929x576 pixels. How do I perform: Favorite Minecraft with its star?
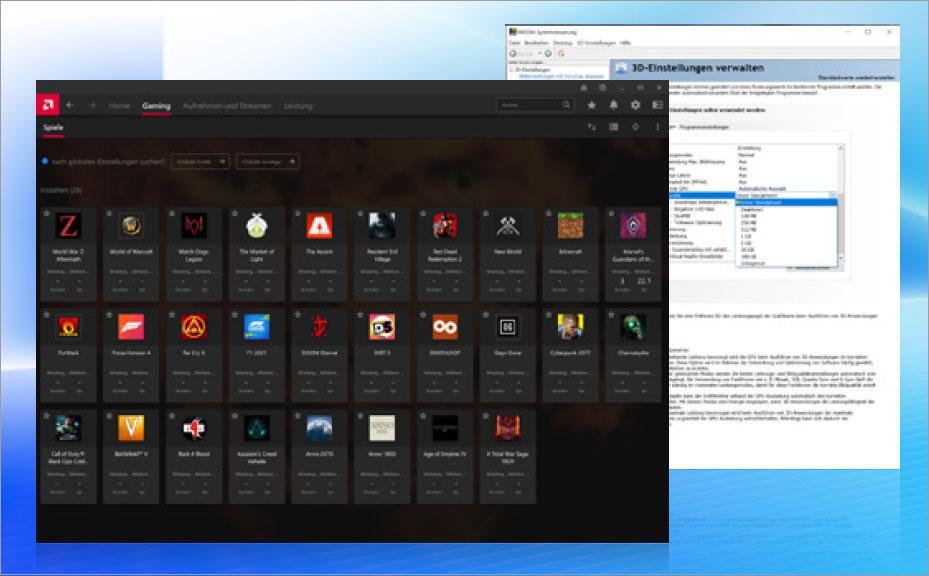[x=549, y=213]
